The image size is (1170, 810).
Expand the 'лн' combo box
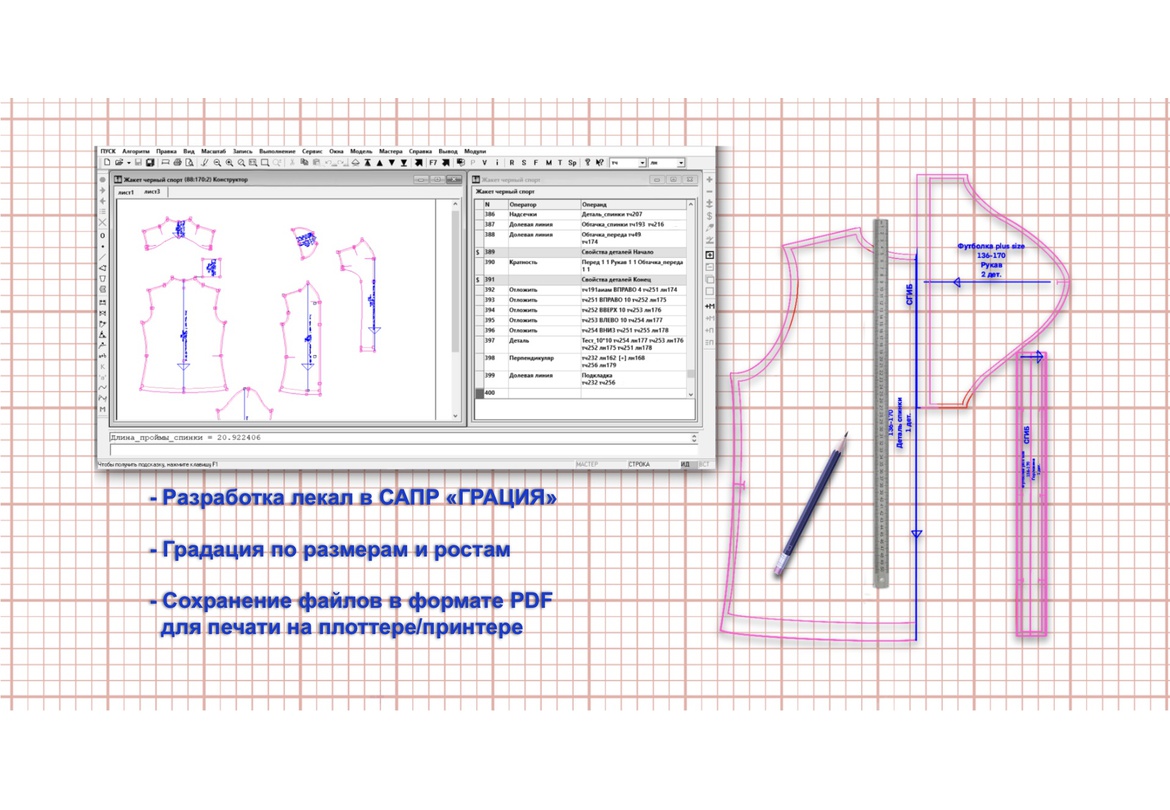(681, 163)
